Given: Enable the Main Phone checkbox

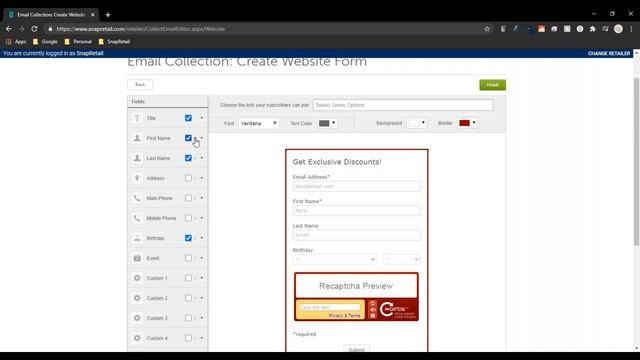Looking at the screenshot, I should coord(188,198).
